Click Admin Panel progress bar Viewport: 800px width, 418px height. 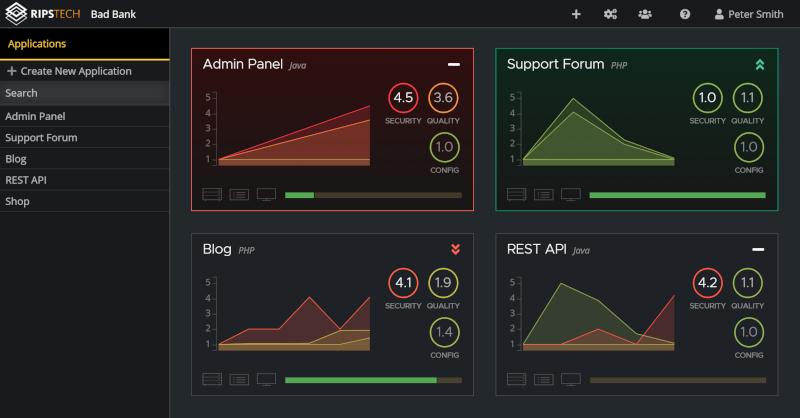pyautogui.click(x=373, y=195)
